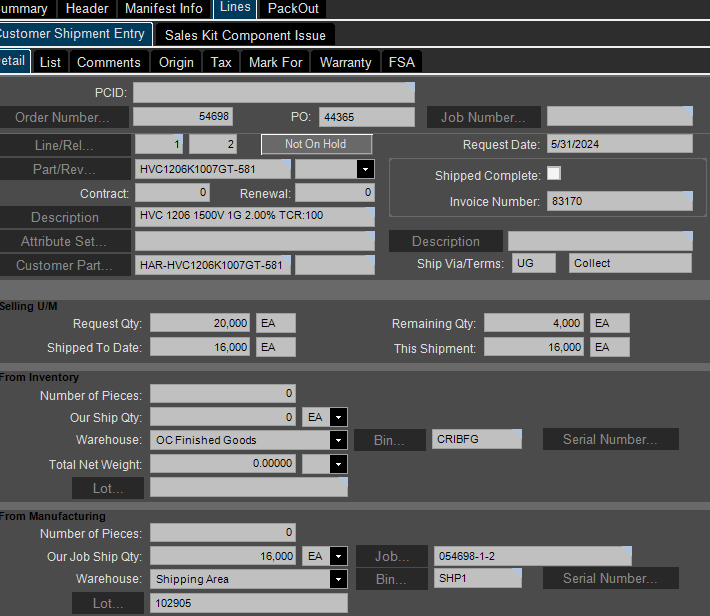Image resolution: width=710 pixels, height=616 pixels.
Task: Open the FSA sub-tab
Action: point(402,62)
